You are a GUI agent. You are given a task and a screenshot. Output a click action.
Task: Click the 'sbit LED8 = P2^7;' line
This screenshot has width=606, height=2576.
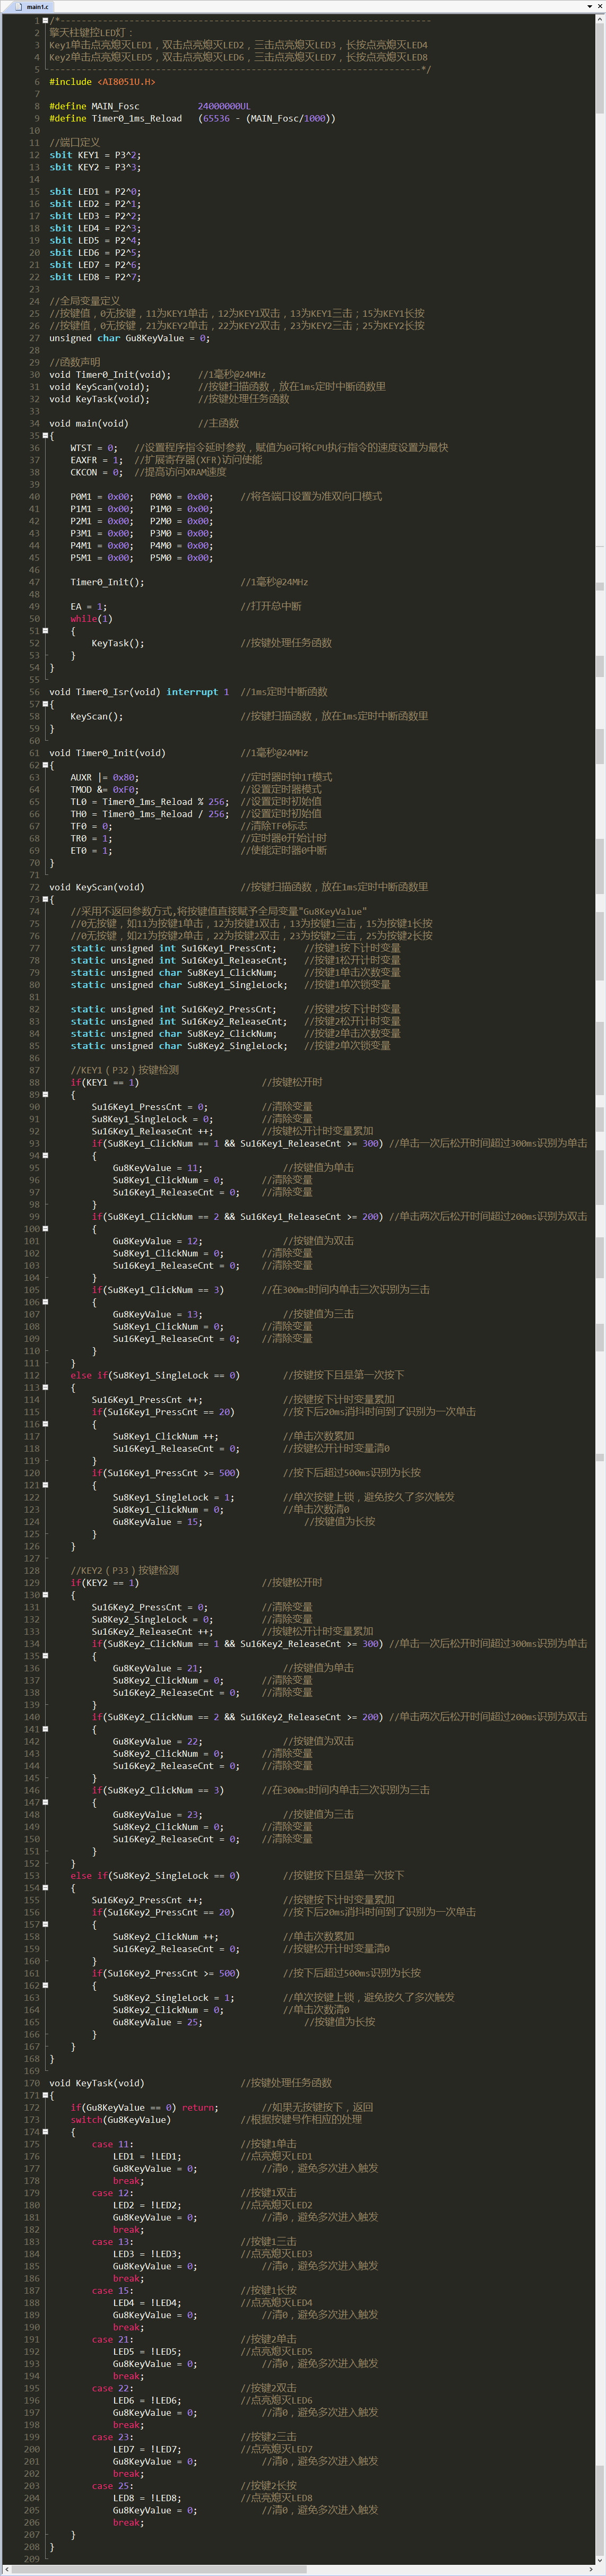coord(95,277)
